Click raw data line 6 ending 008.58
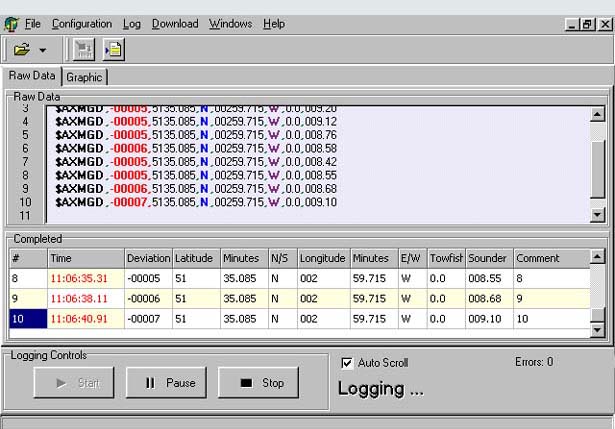 (x=196, y=148)
